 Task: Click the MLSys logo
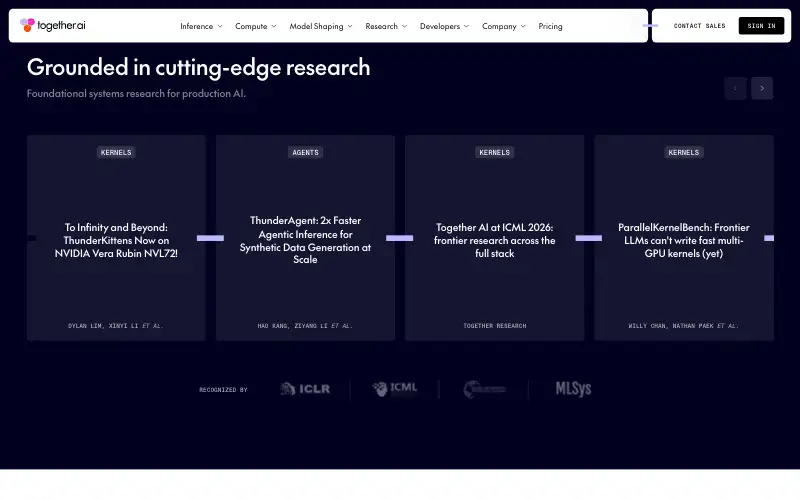point(573,389)
